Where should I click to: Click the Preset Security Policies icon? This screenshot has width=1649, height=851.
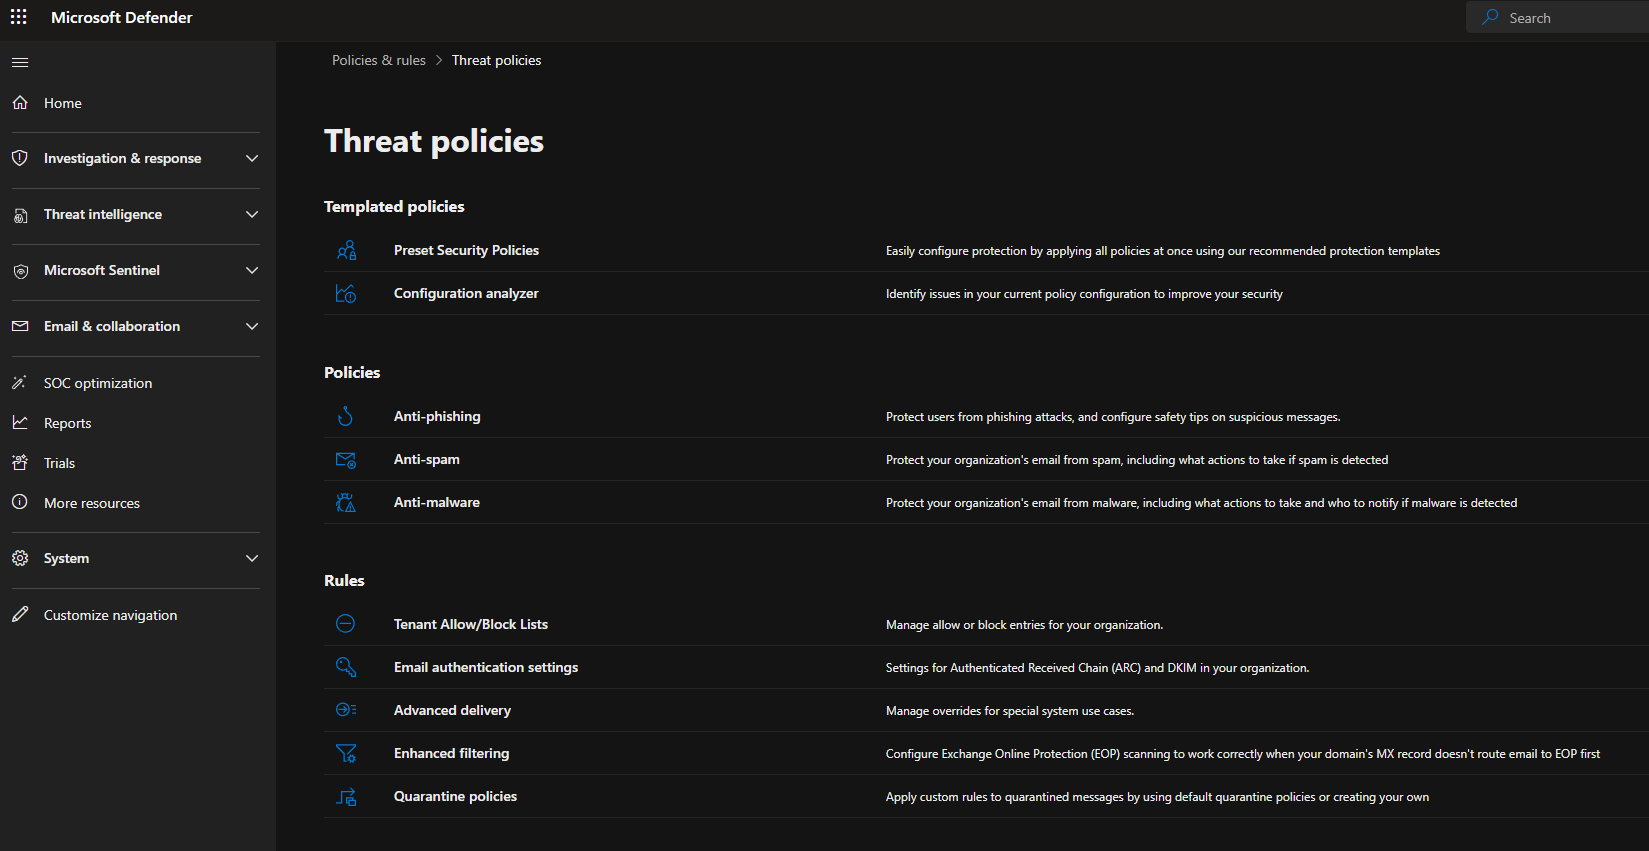[346, 250]
